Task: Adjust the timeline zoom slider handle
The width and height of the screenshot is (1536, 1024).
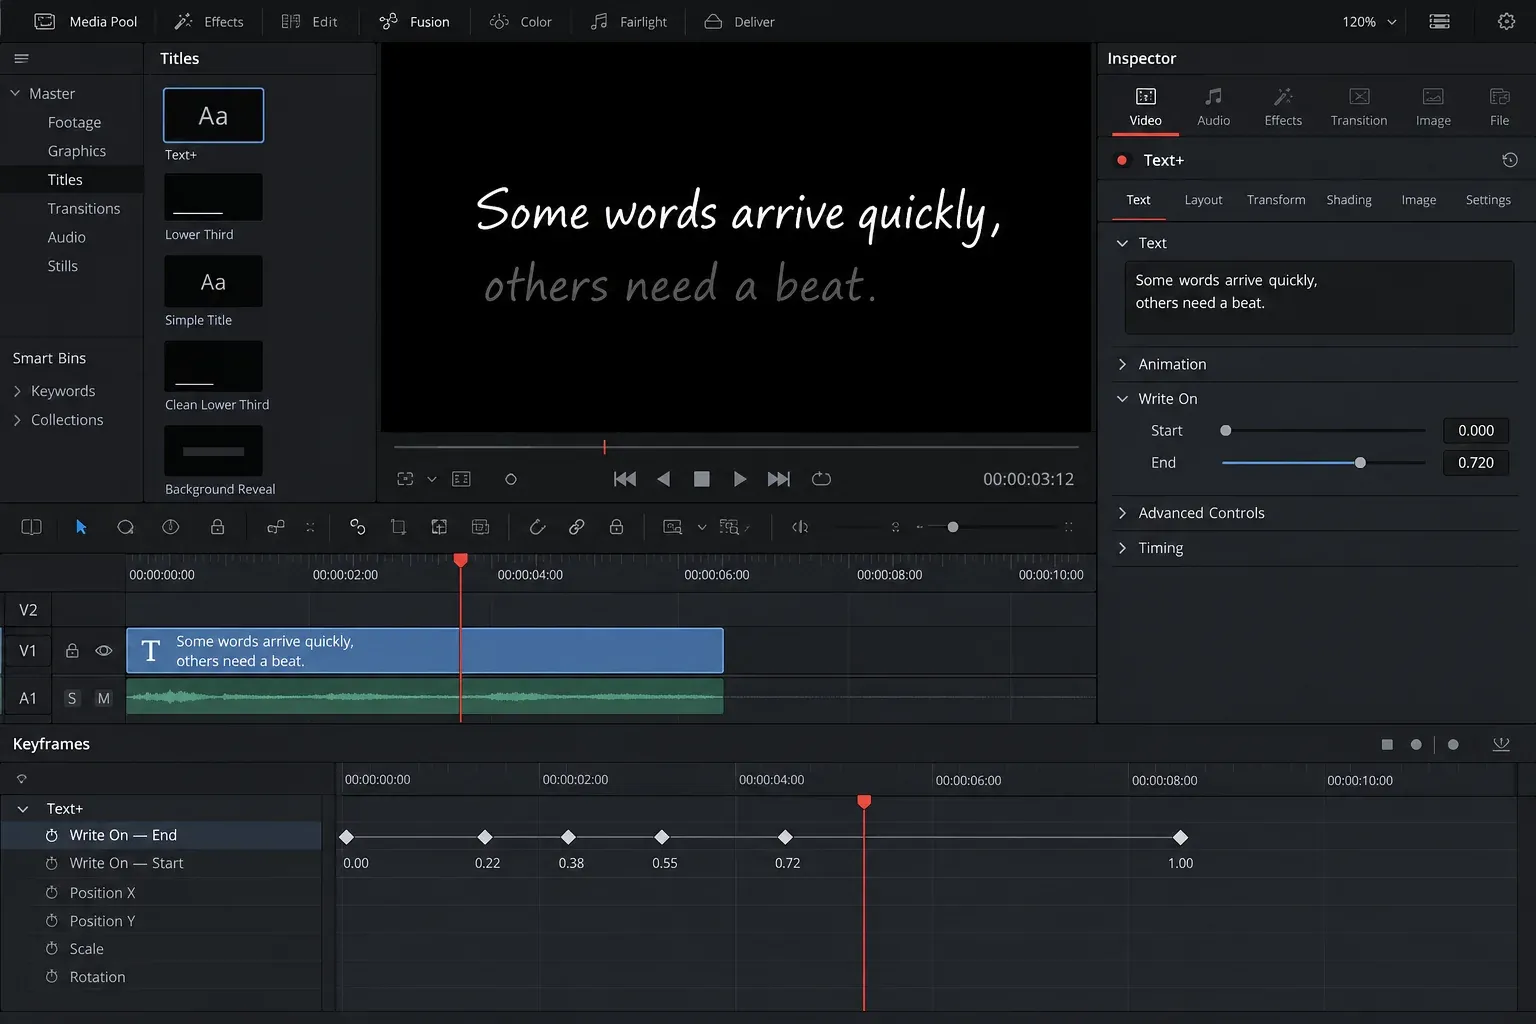Action: pos(953,527)
